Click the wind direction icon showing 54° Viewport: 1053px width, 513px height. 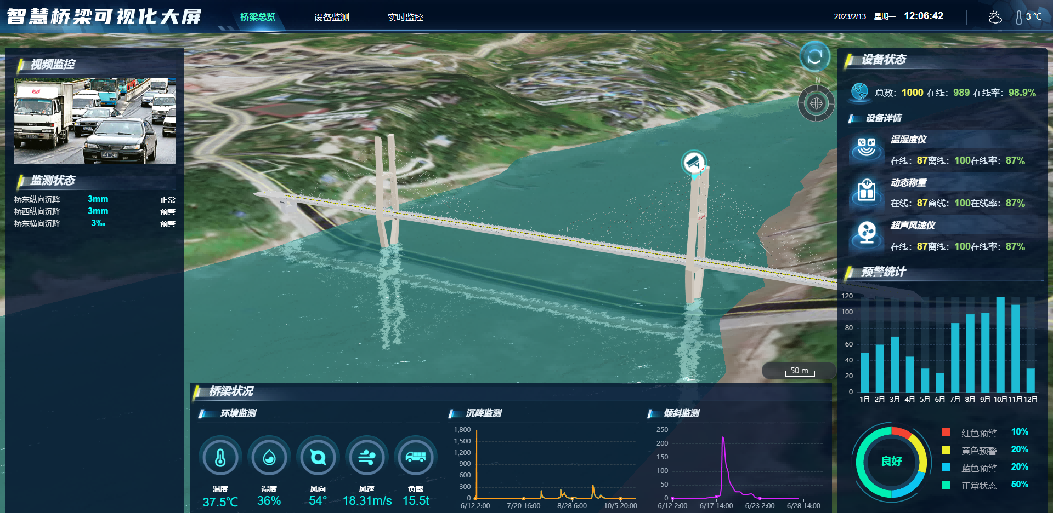click(317, 457)
